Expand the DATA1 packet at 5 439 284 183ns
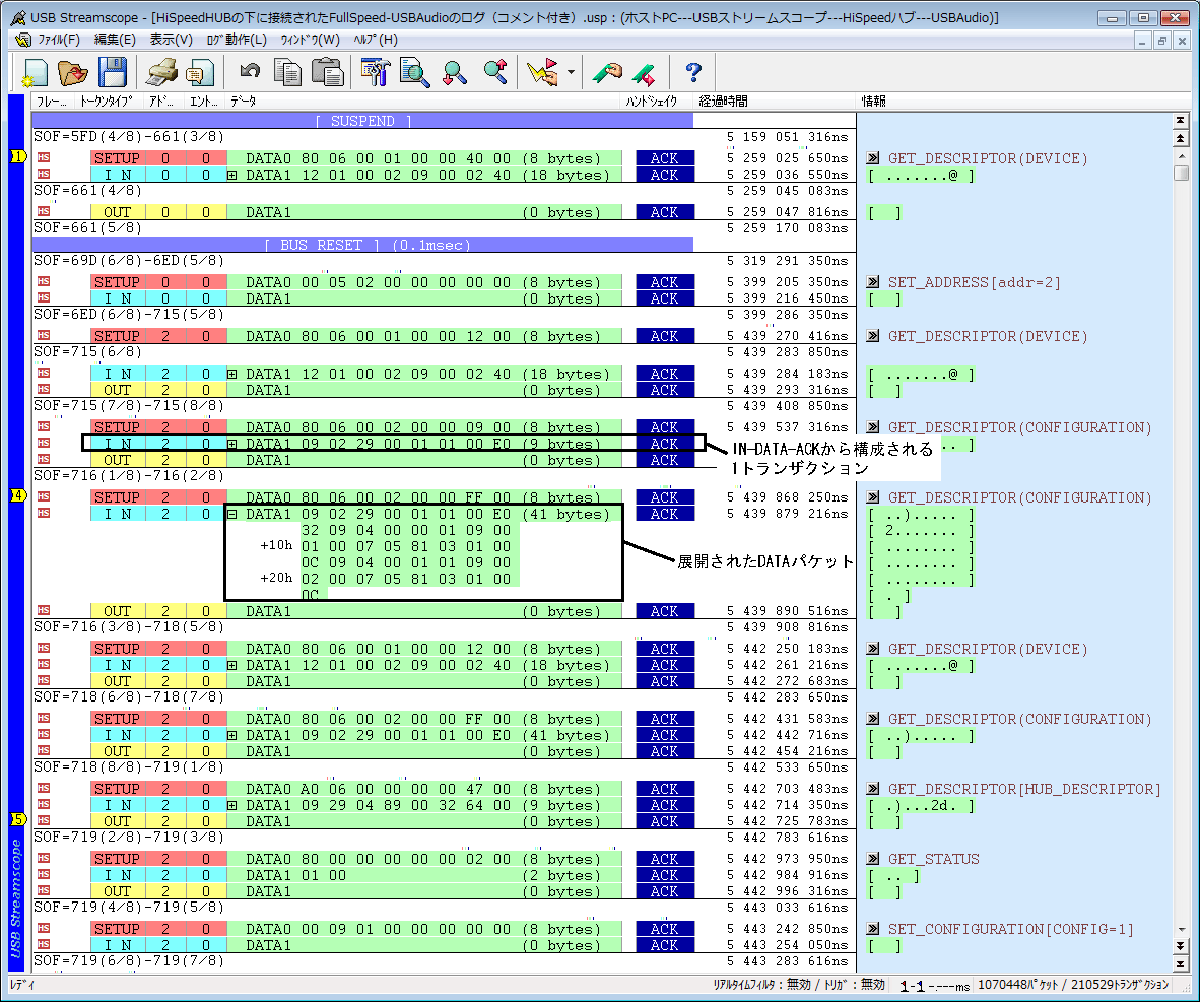This screenshot has width=1200, height=1002. pyautogui.click(x=232, y=374)
